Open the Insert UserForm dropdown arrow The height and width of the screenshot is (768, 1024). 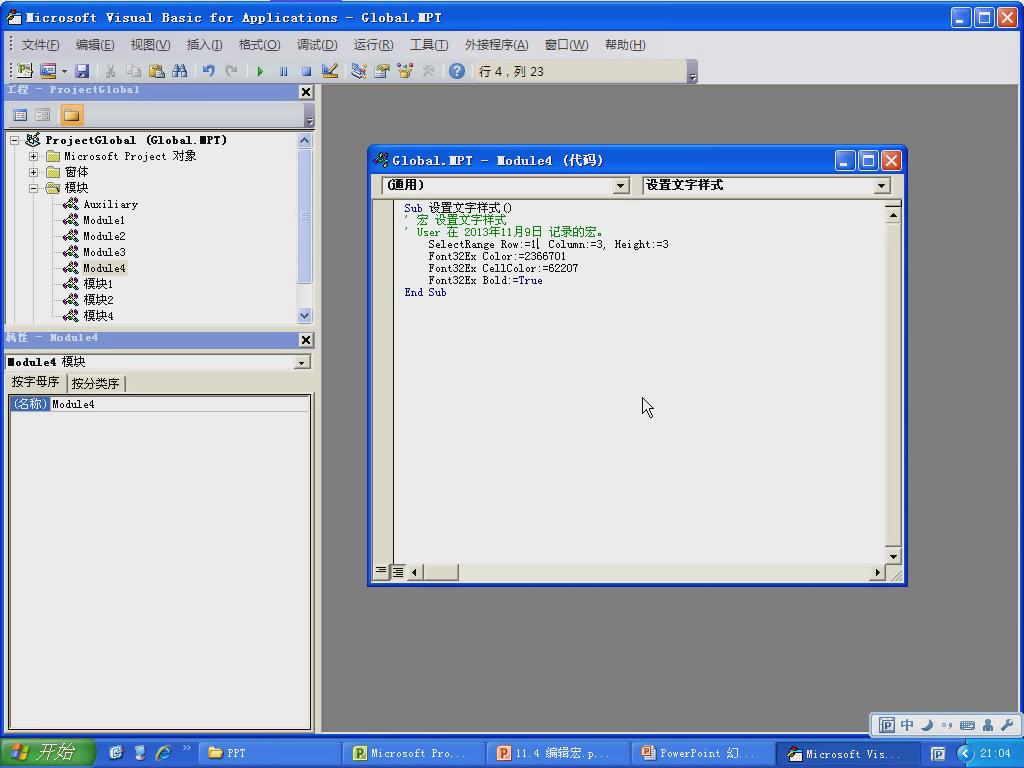[x=64, y=71]
